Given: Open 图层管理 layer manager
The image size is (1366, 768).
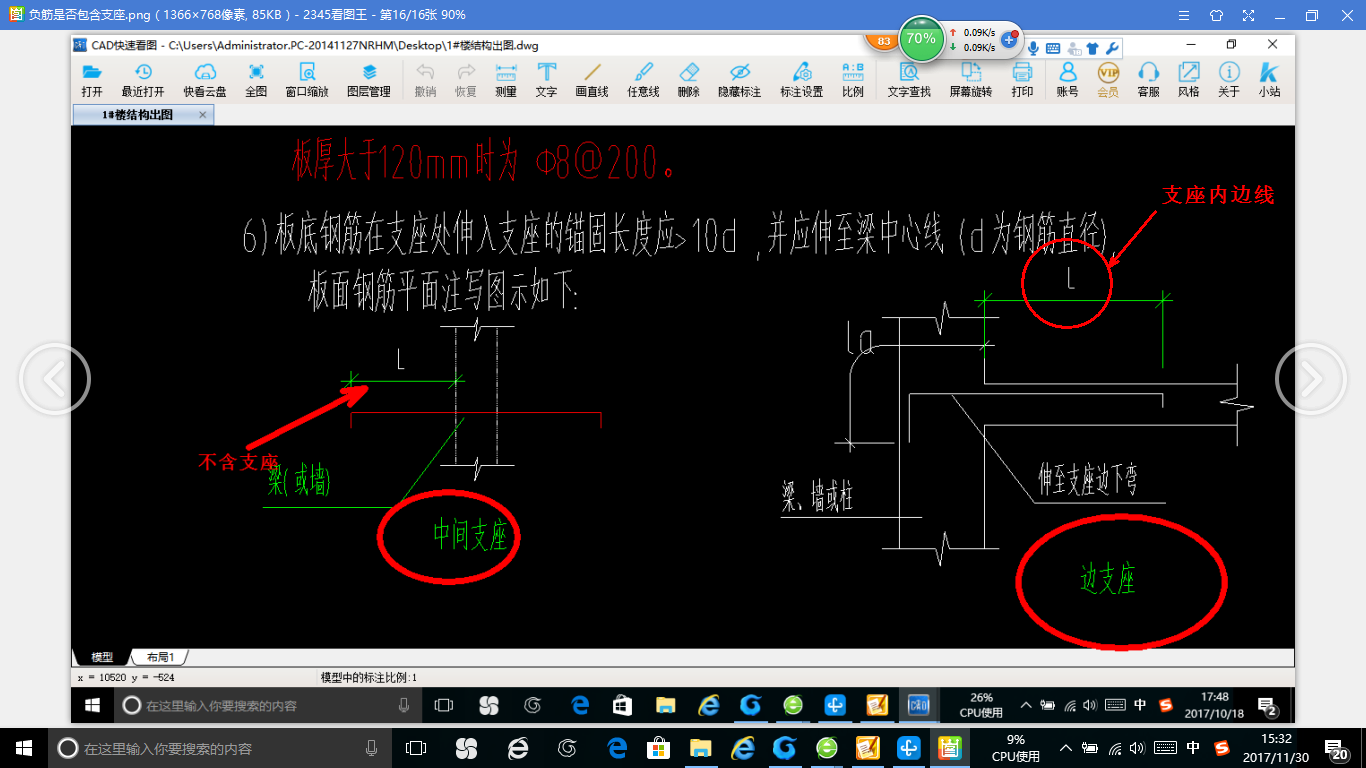Looking at the screenshot, I should [369, 80].
